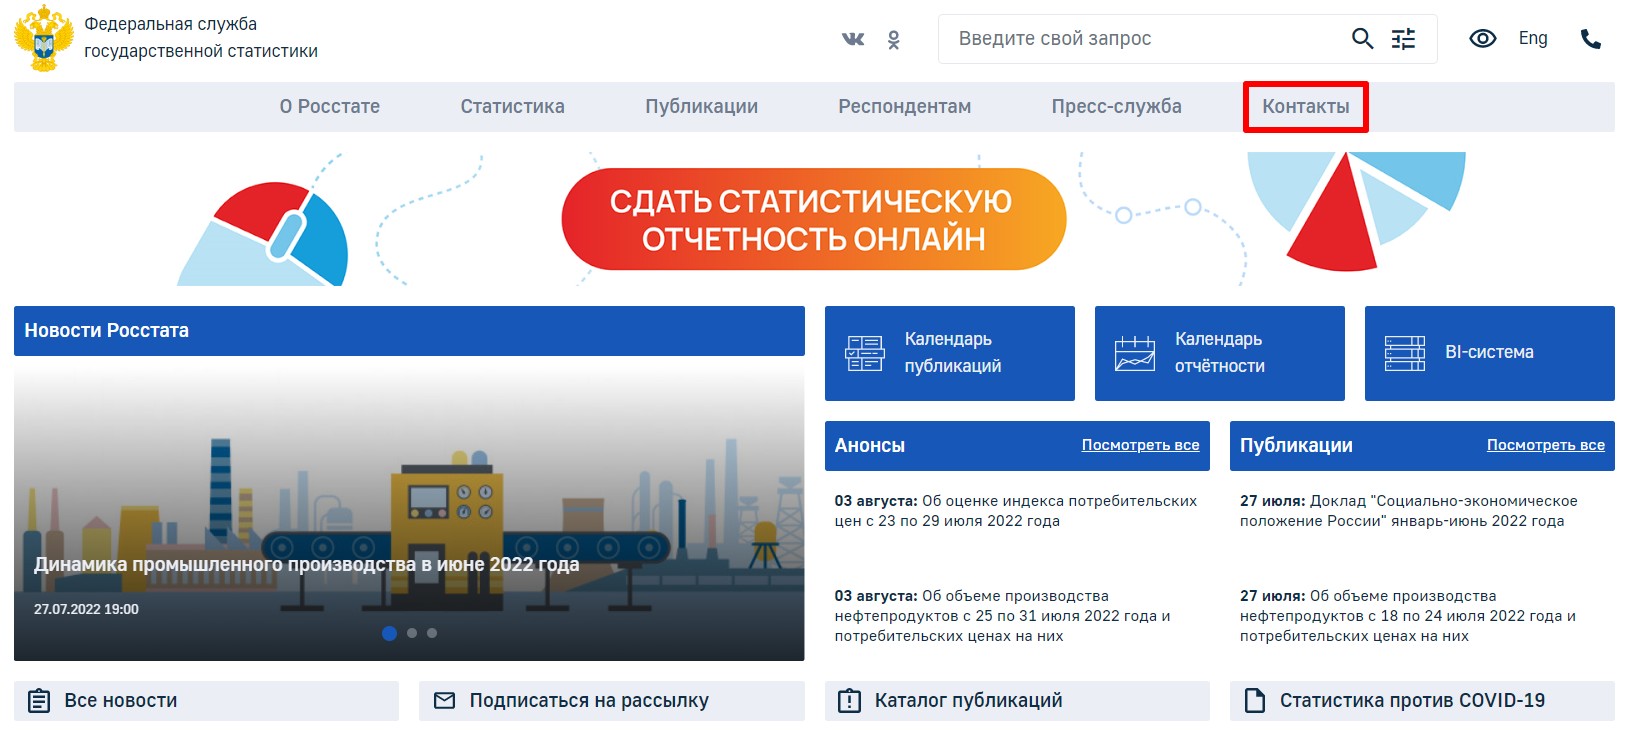
Task: Click the 'Все новости' button
Action: pos(206,701)
